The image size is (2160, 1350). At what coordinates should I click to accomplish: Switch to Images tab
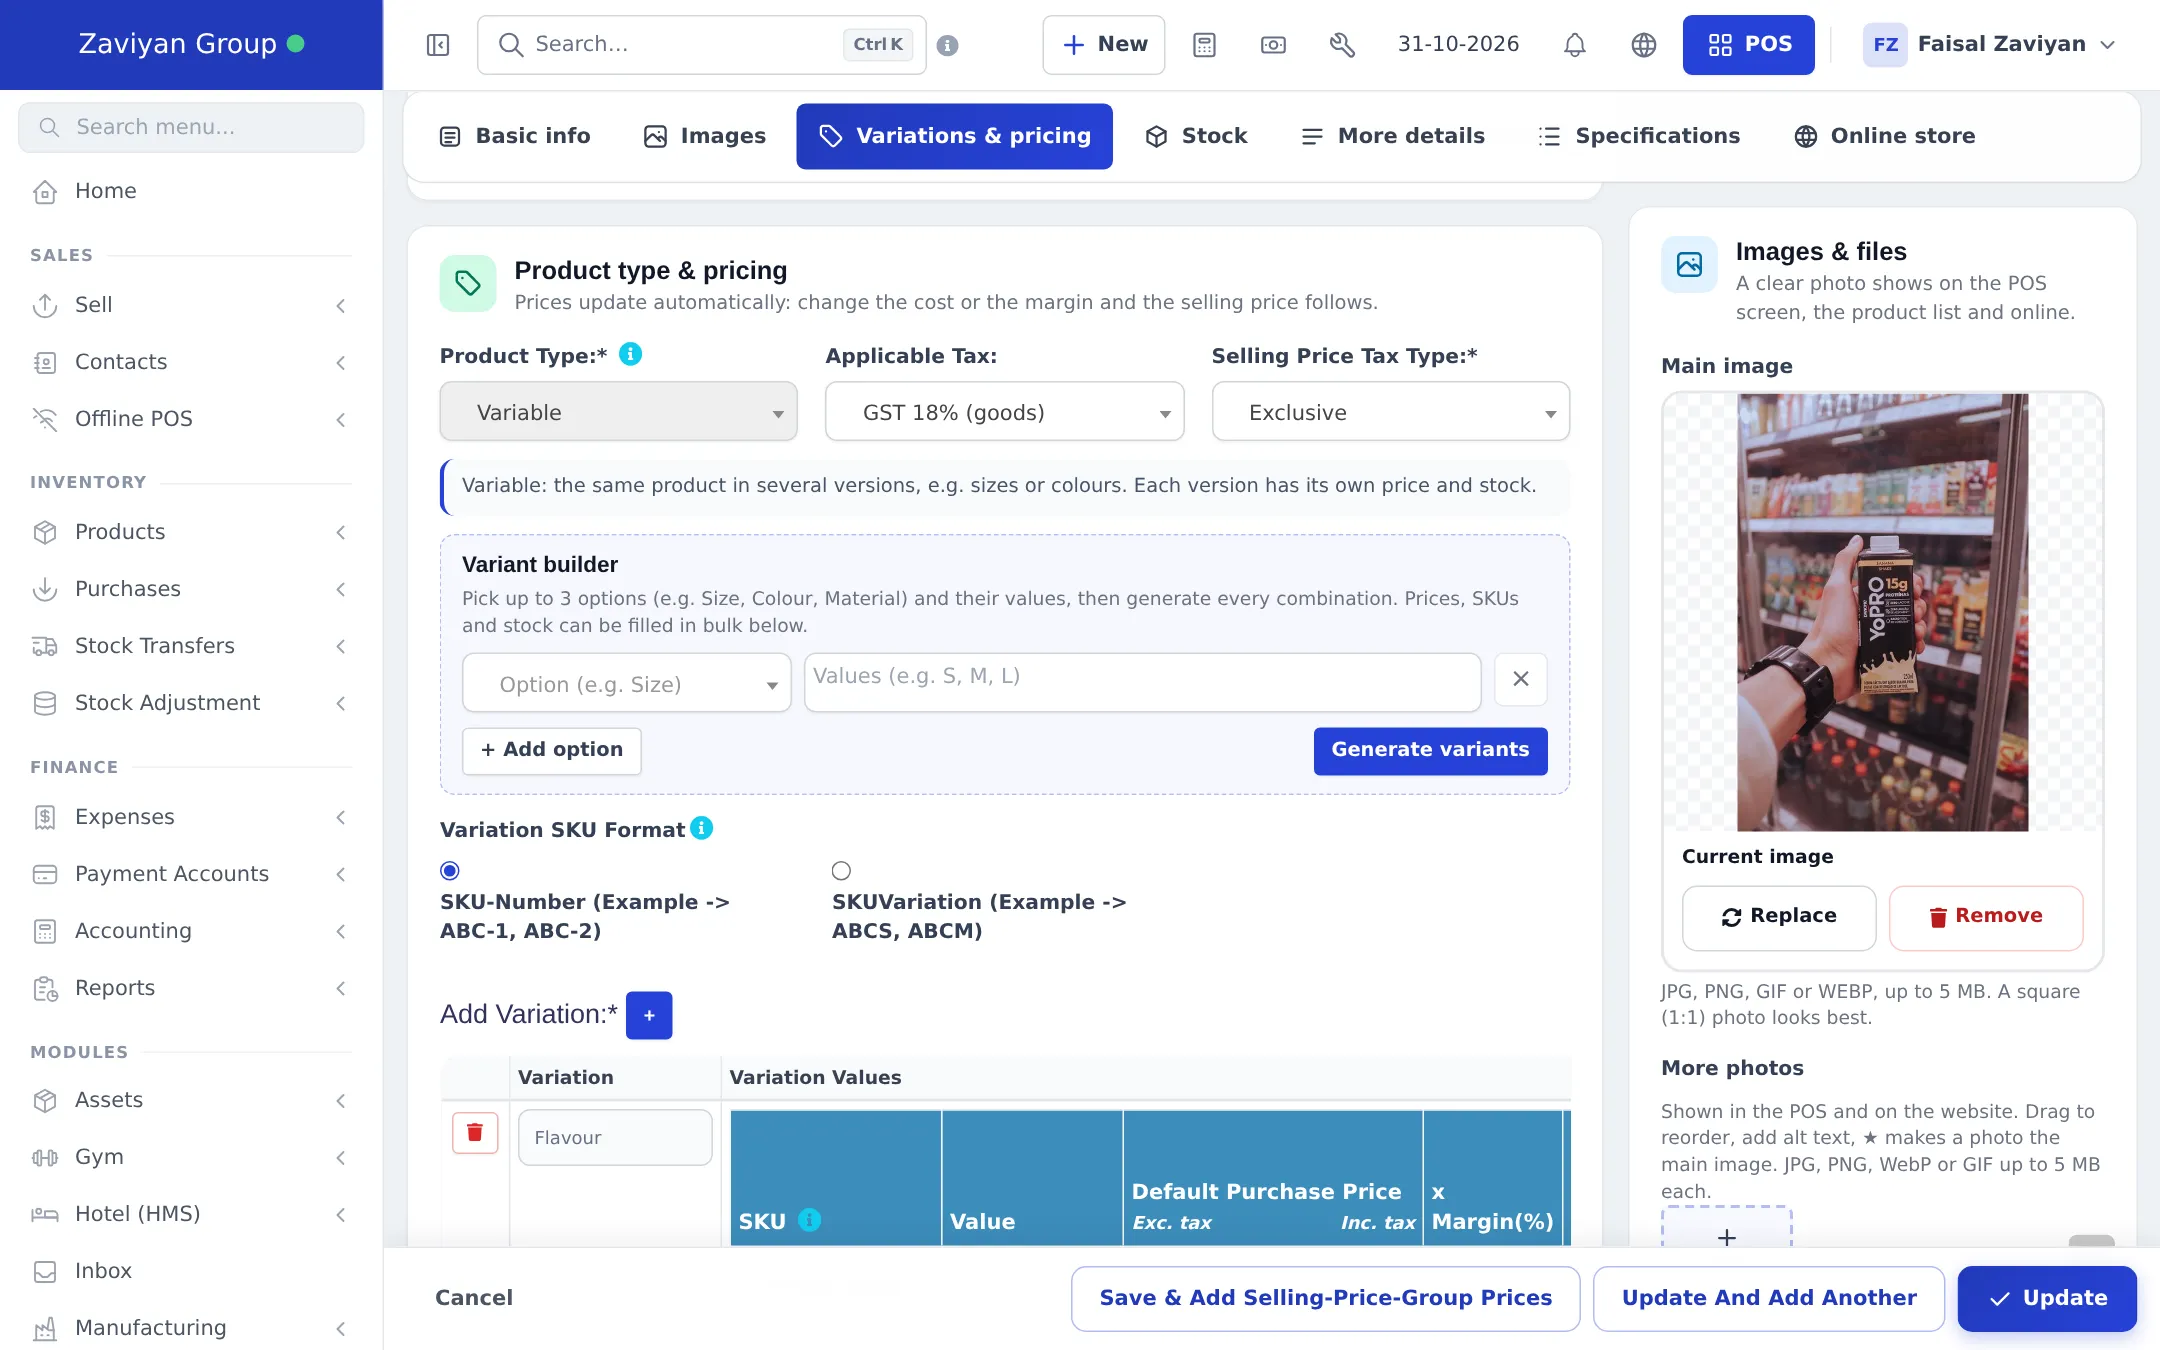705,136
